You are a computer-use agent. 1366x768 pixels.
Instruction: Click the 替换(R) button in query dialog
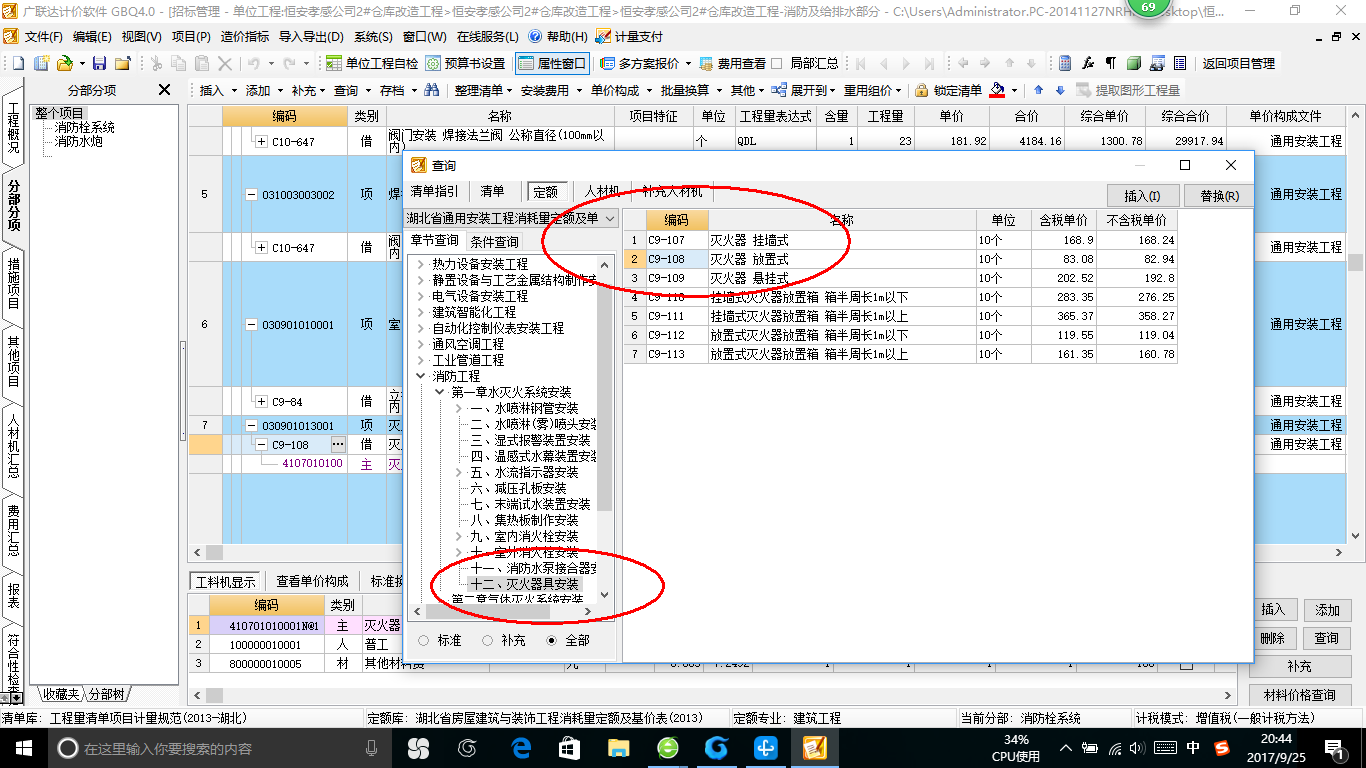coord(1219,195)
